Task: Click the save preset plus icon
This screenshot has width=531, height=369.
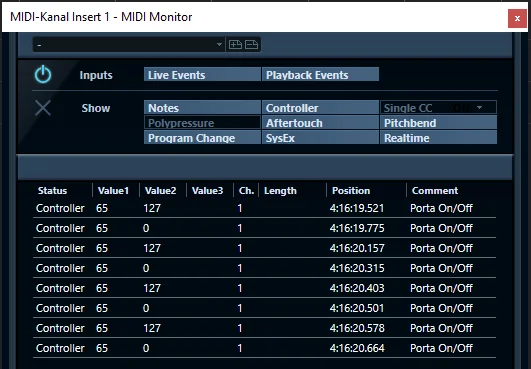Action: (235, 44)
